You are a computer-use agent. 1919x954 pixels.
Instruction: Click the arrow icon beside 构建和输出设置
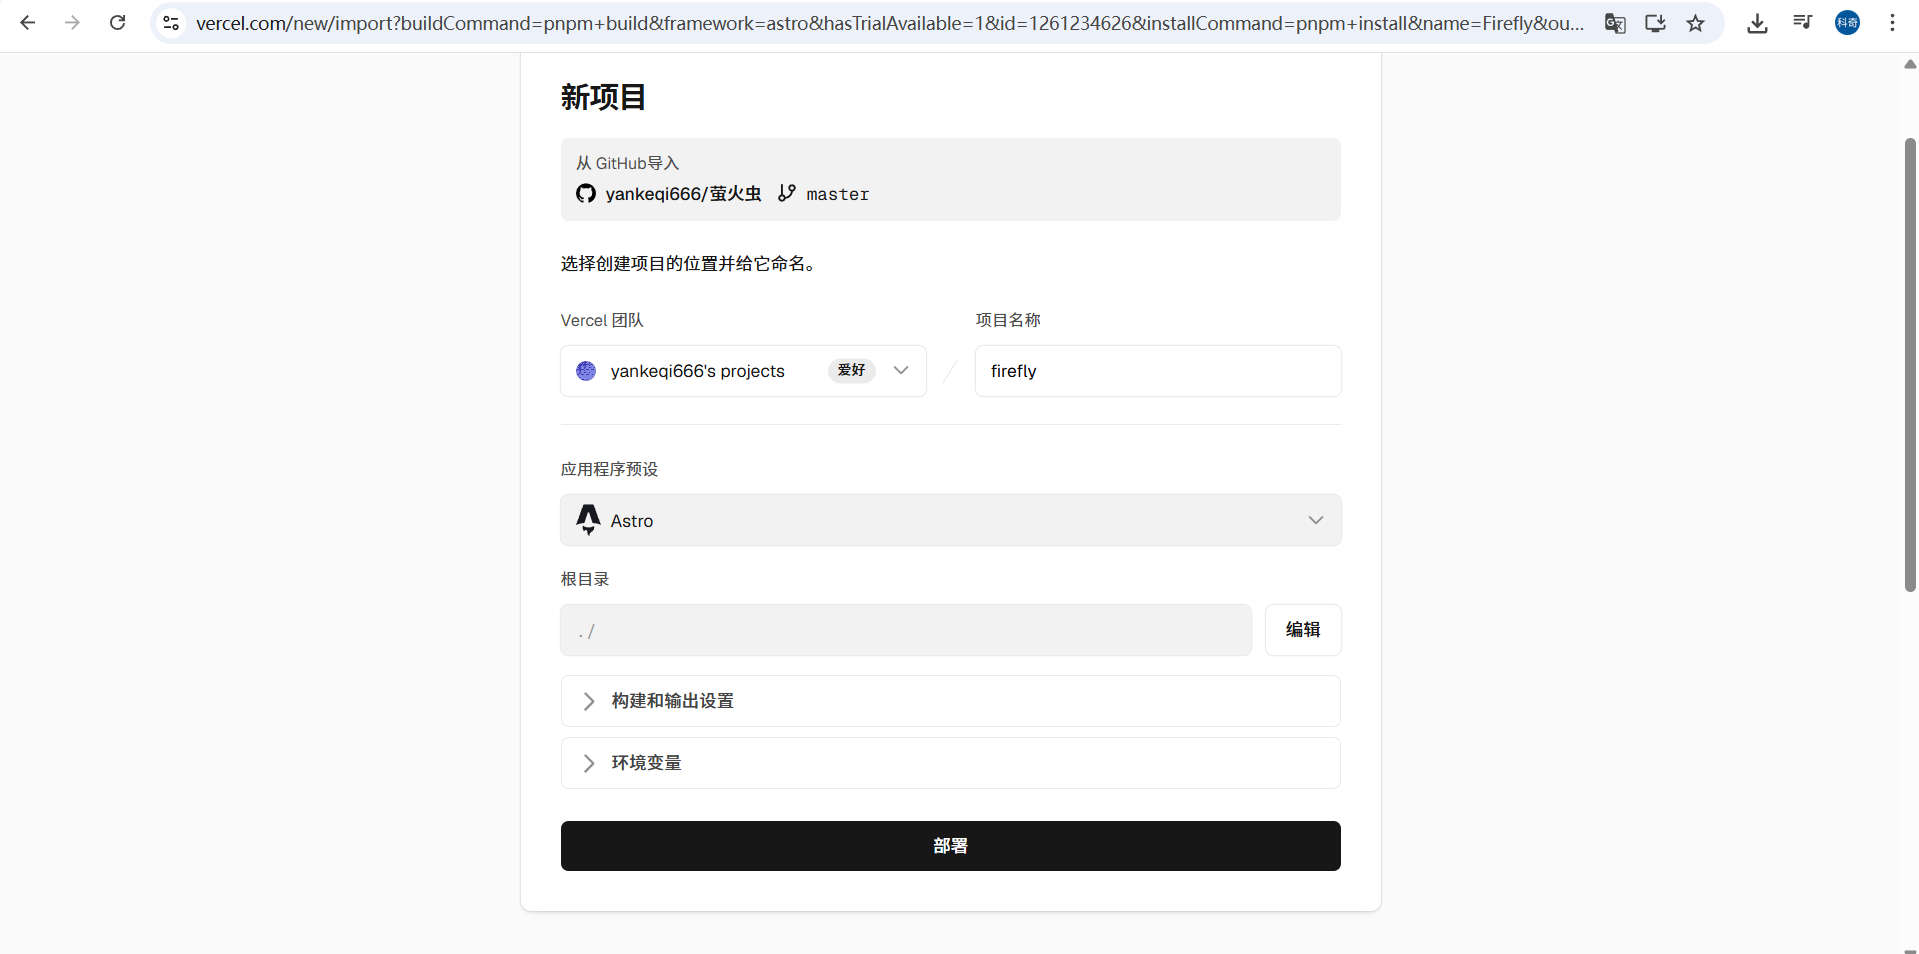tap(589, 701)
